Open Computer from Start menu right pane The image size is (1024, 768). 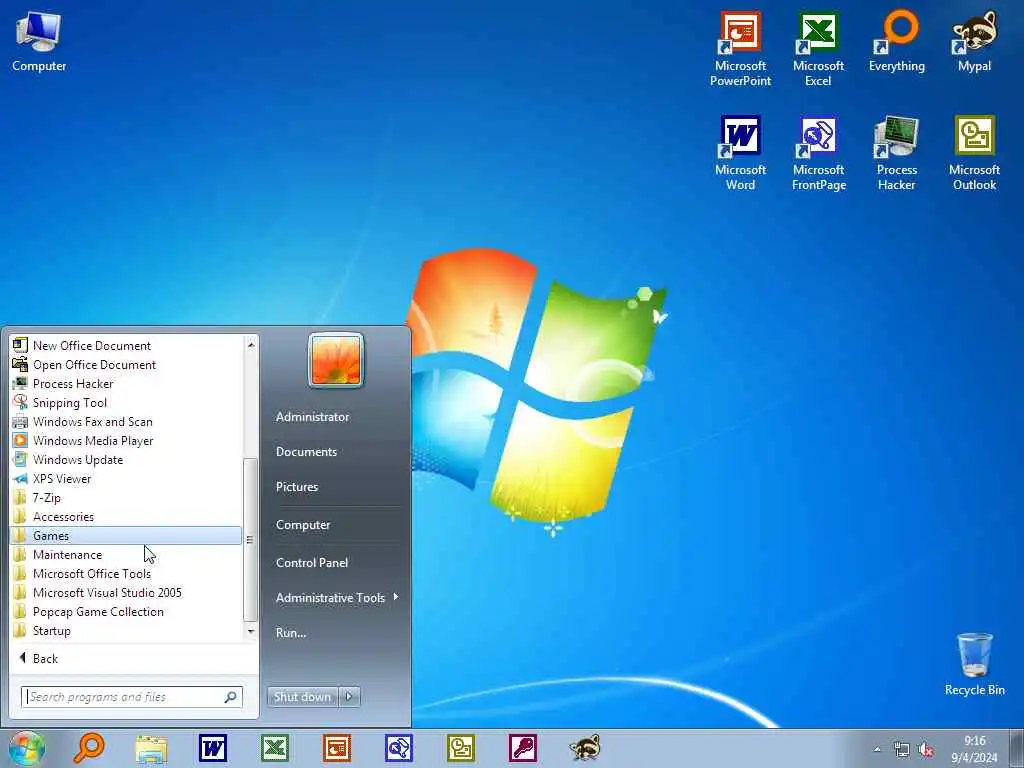[303, 525]
